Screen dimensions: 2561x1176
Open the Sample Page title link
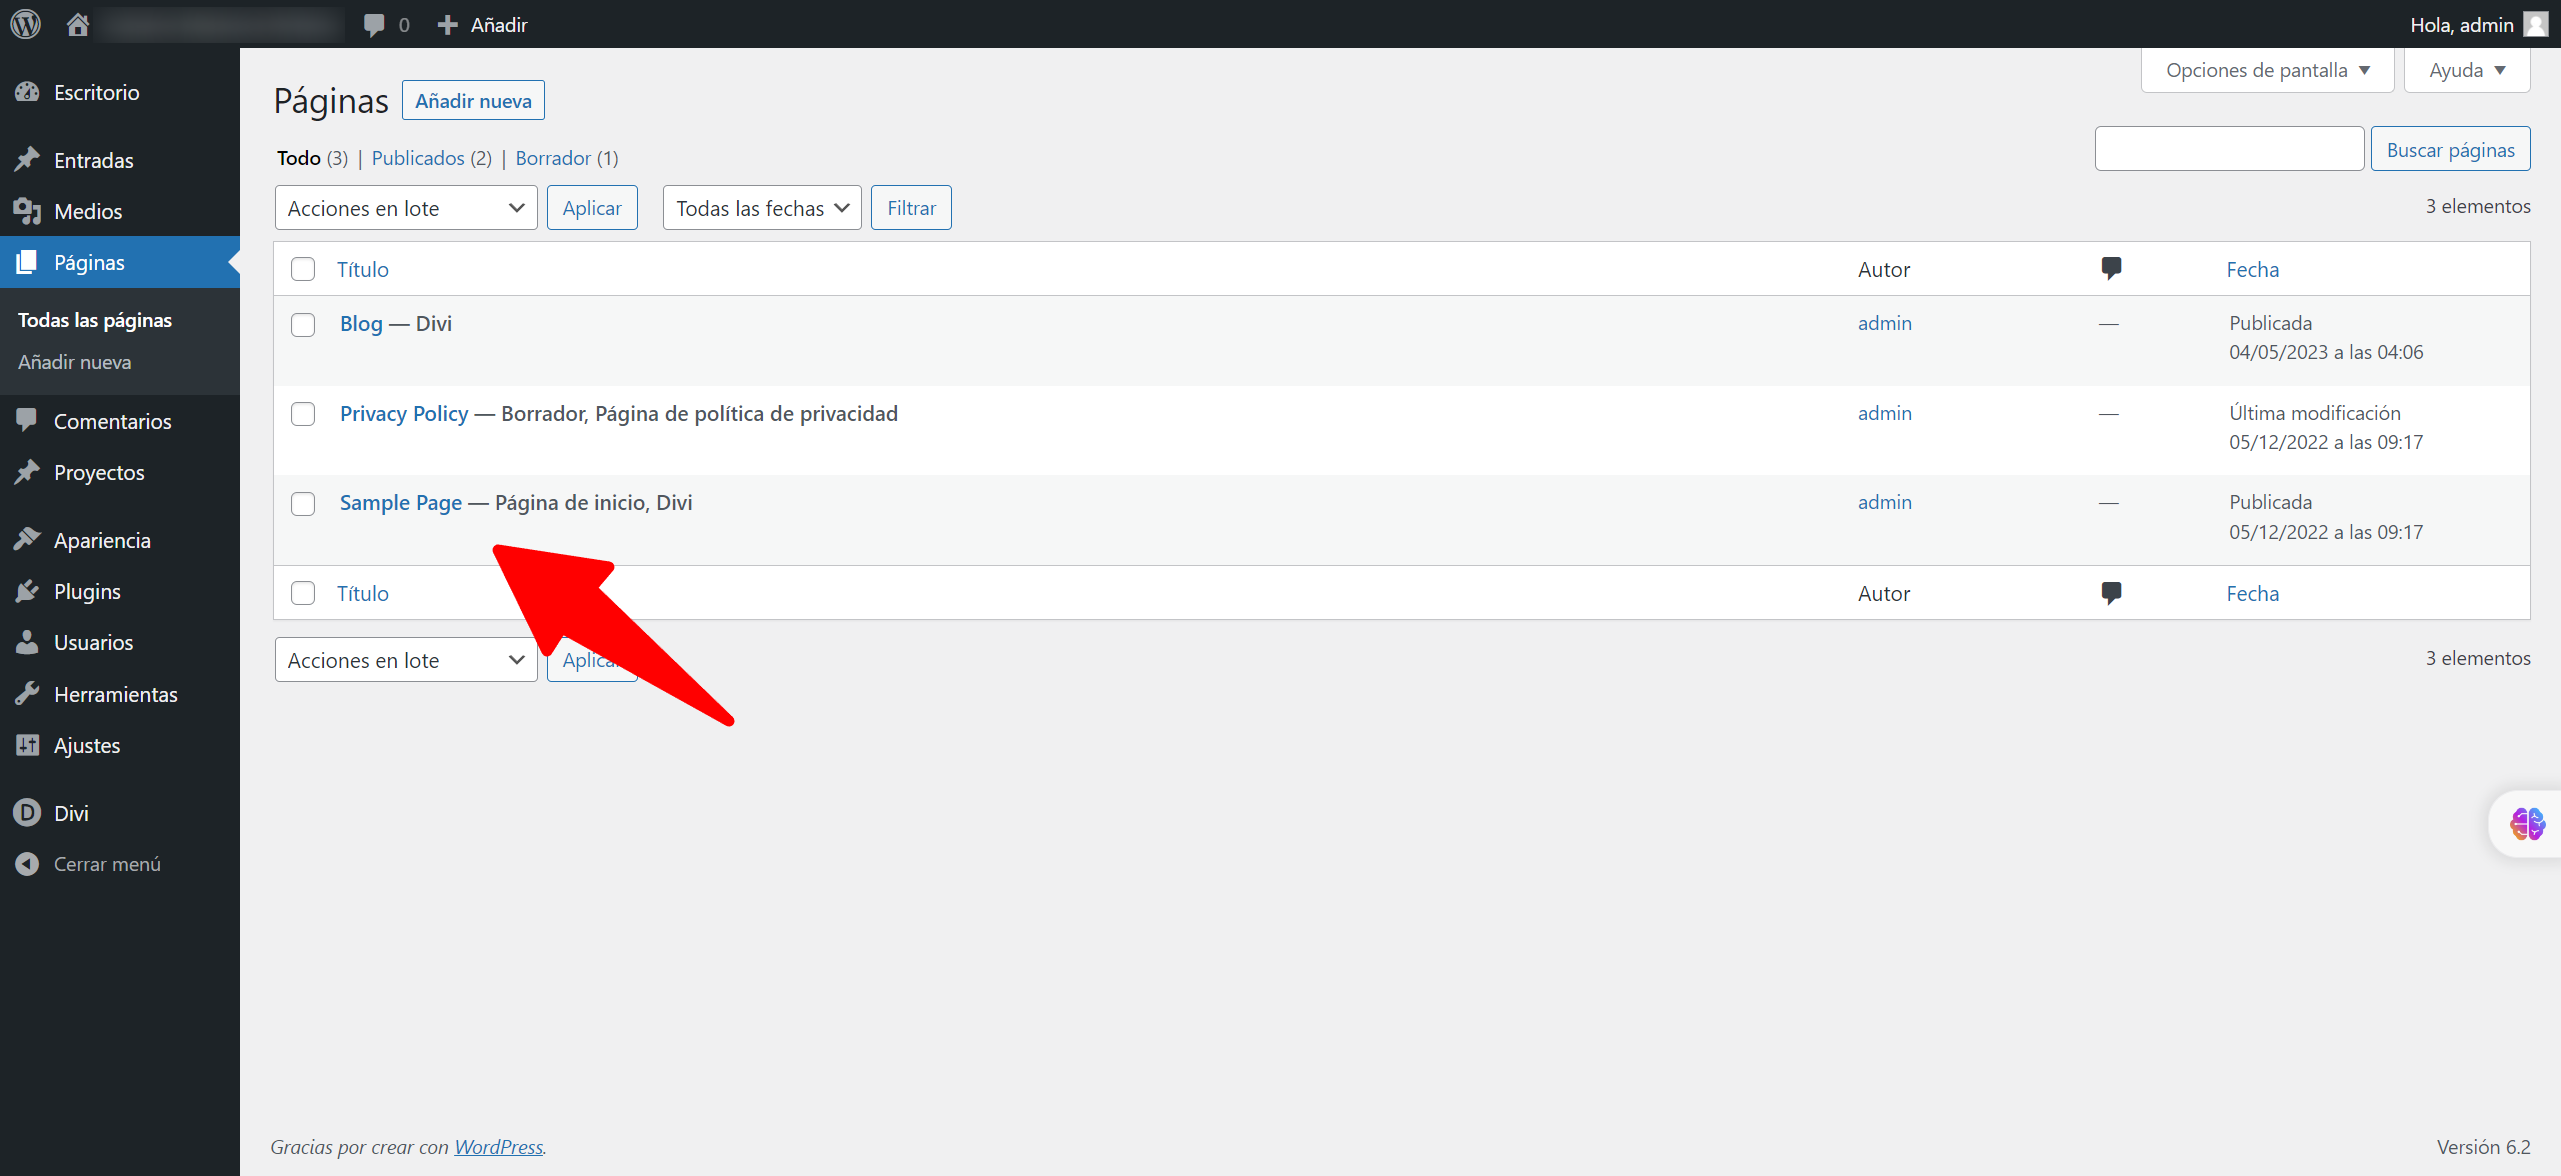[x=400, y=503]
